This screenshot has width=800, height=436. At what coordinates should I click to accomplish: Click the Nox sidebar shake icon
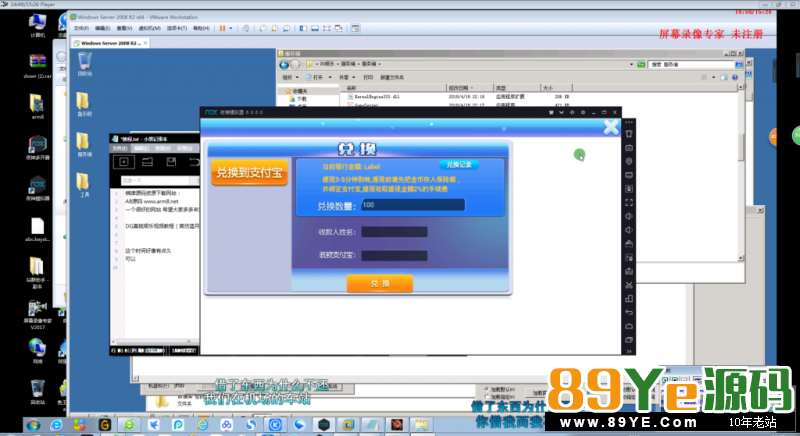[629, 189]
